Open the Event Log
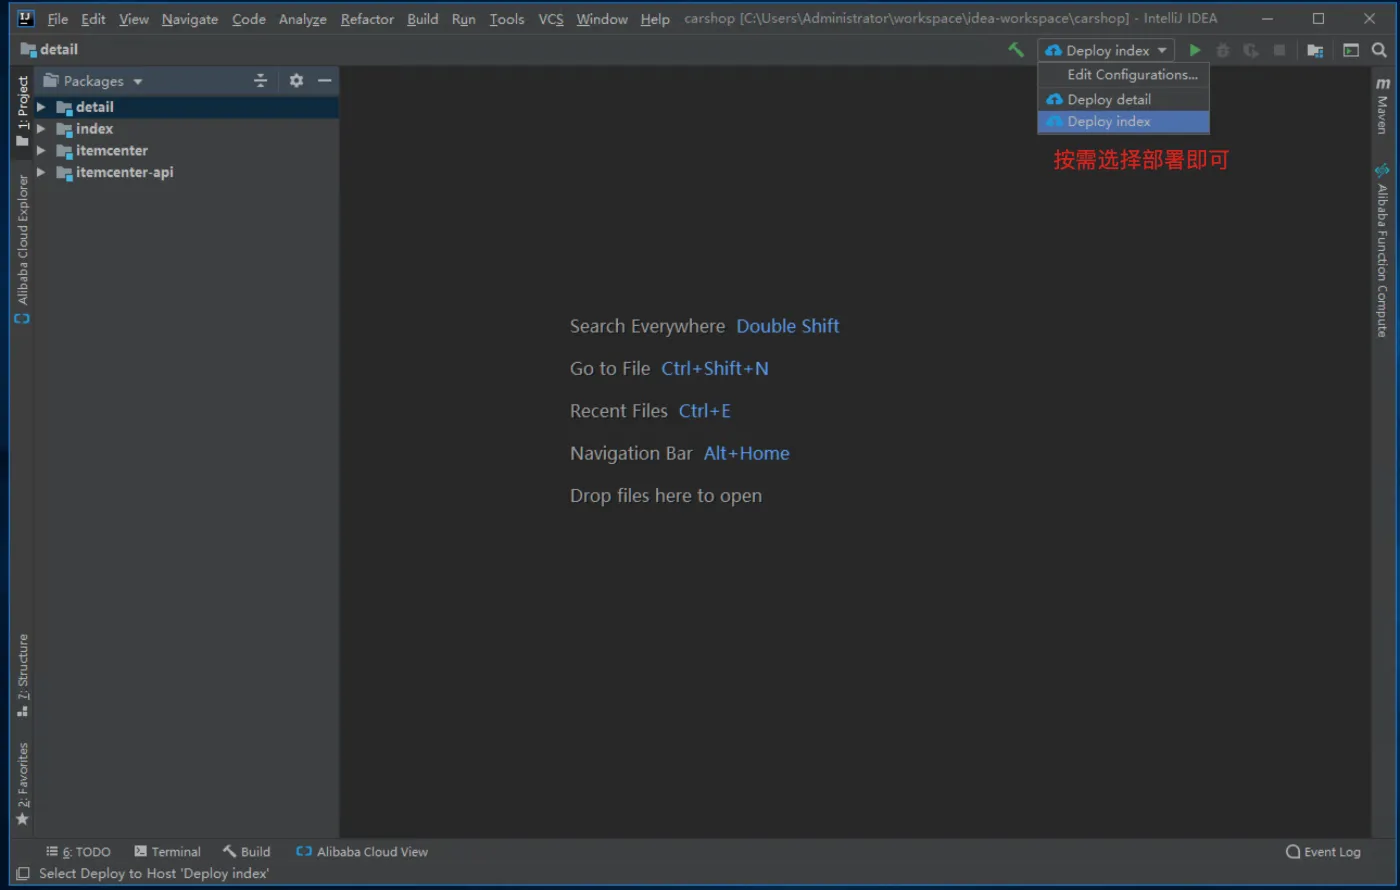1400x890 pixels. click(x=1323, y=852)
